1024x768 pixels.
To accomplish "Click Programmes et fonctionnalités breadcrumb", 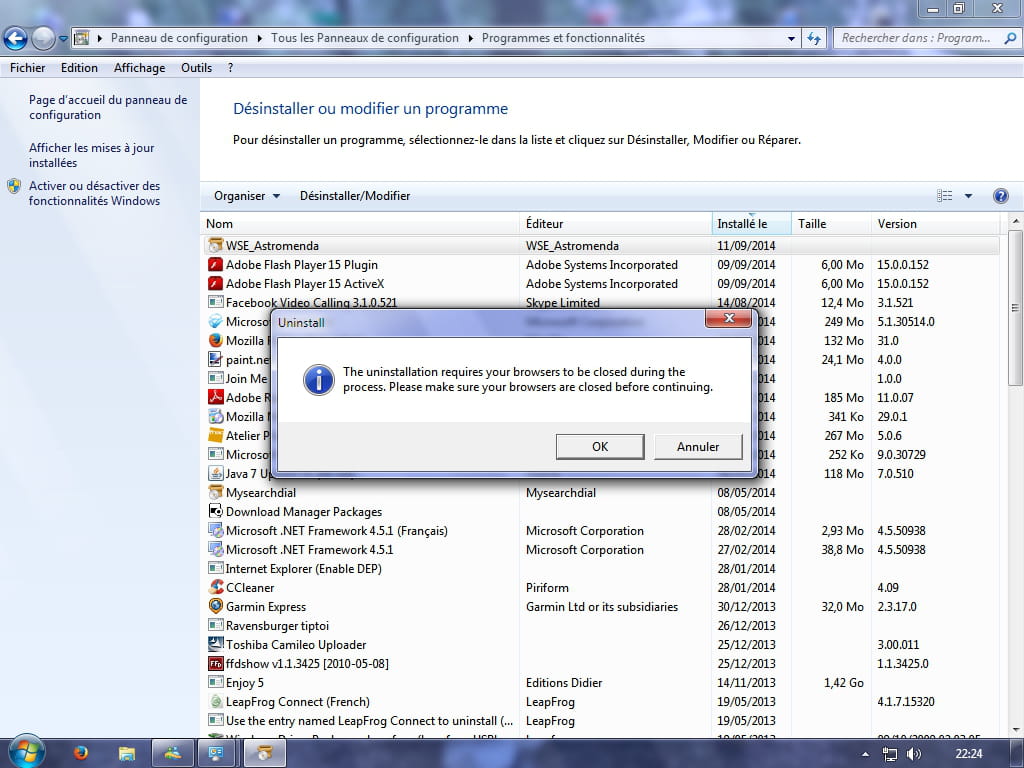I will coord(563,39).
